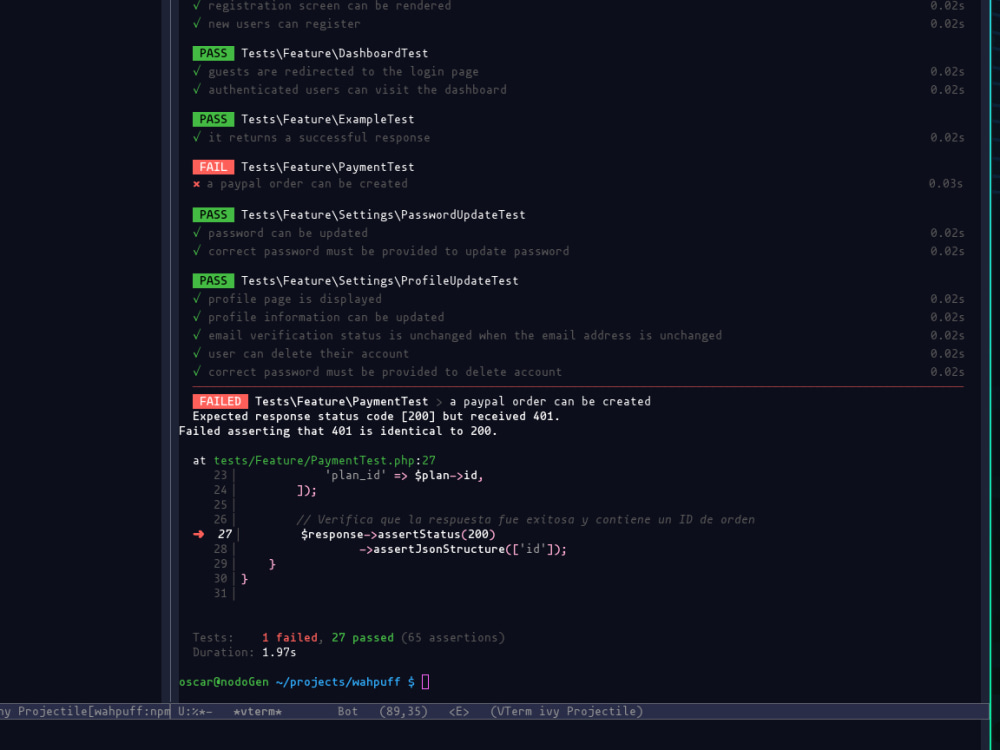Click the PASS badge next to ProfileUpdateTest
This screenshot has width=1000, height=750.
click(x=213, y=281)
